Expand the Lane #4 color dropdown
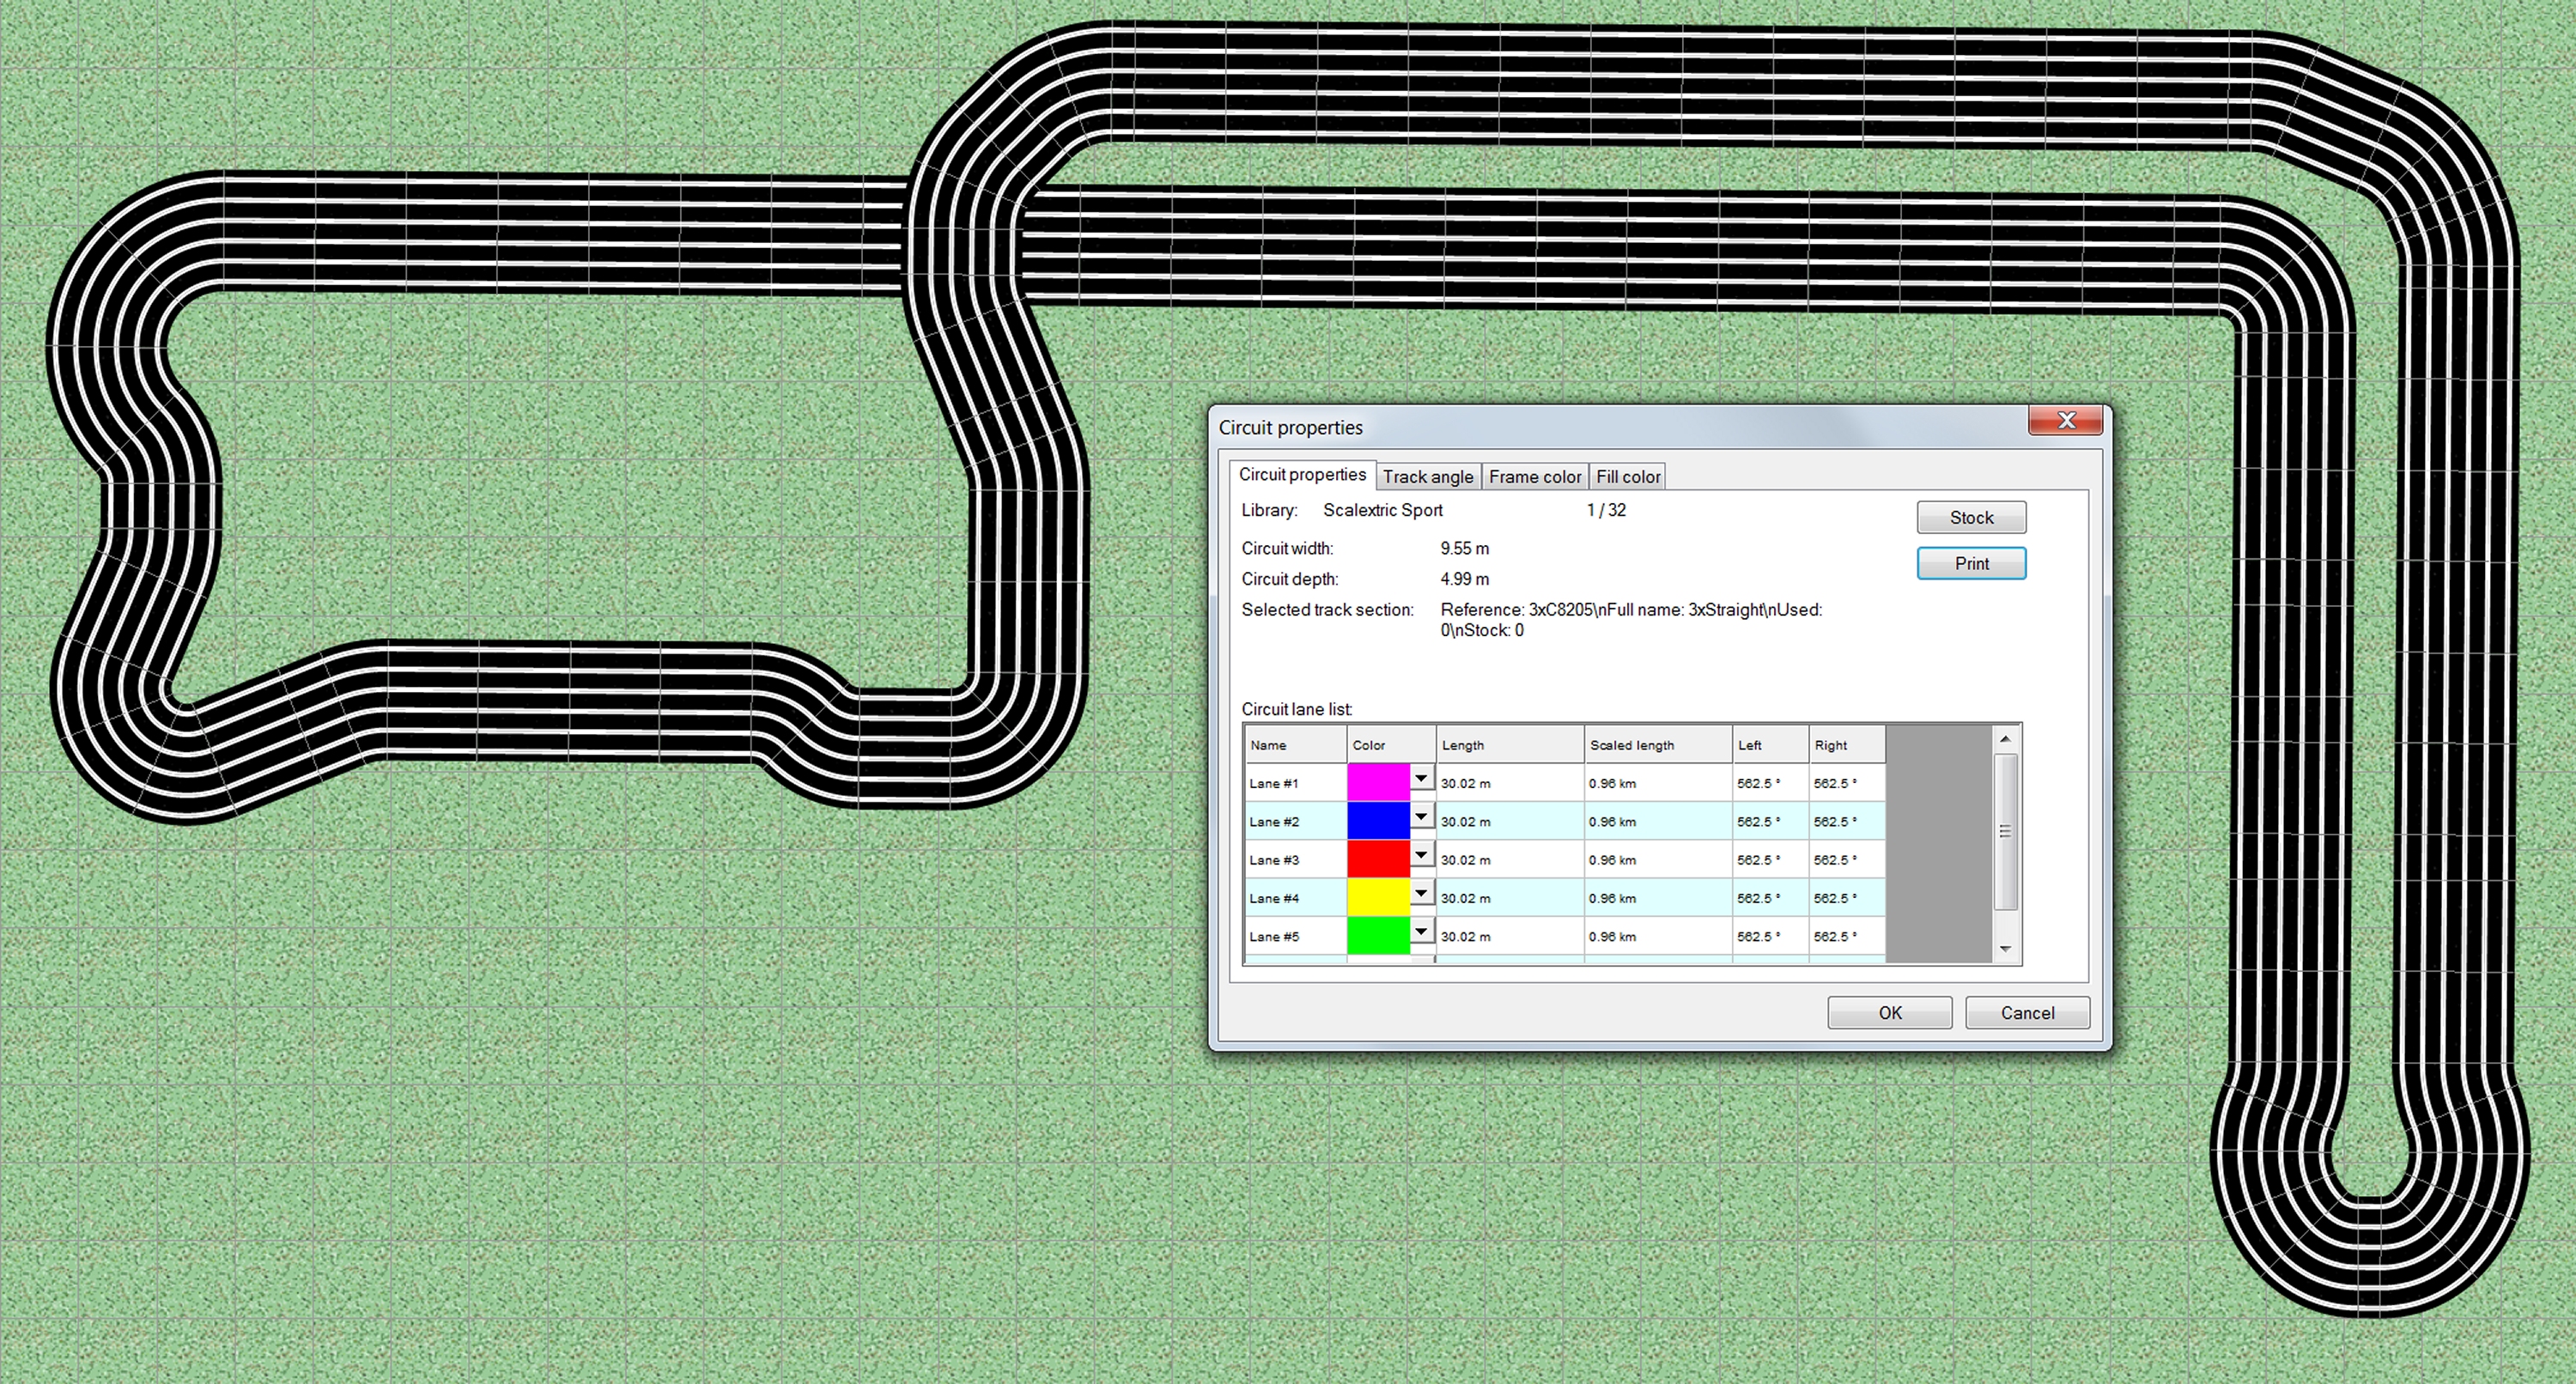 [1420, 893]
